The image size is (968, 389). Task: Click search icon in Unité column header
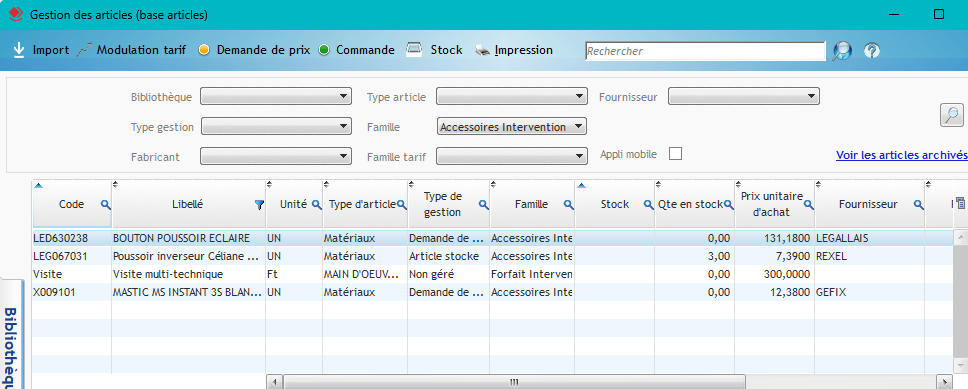[316, 204]
